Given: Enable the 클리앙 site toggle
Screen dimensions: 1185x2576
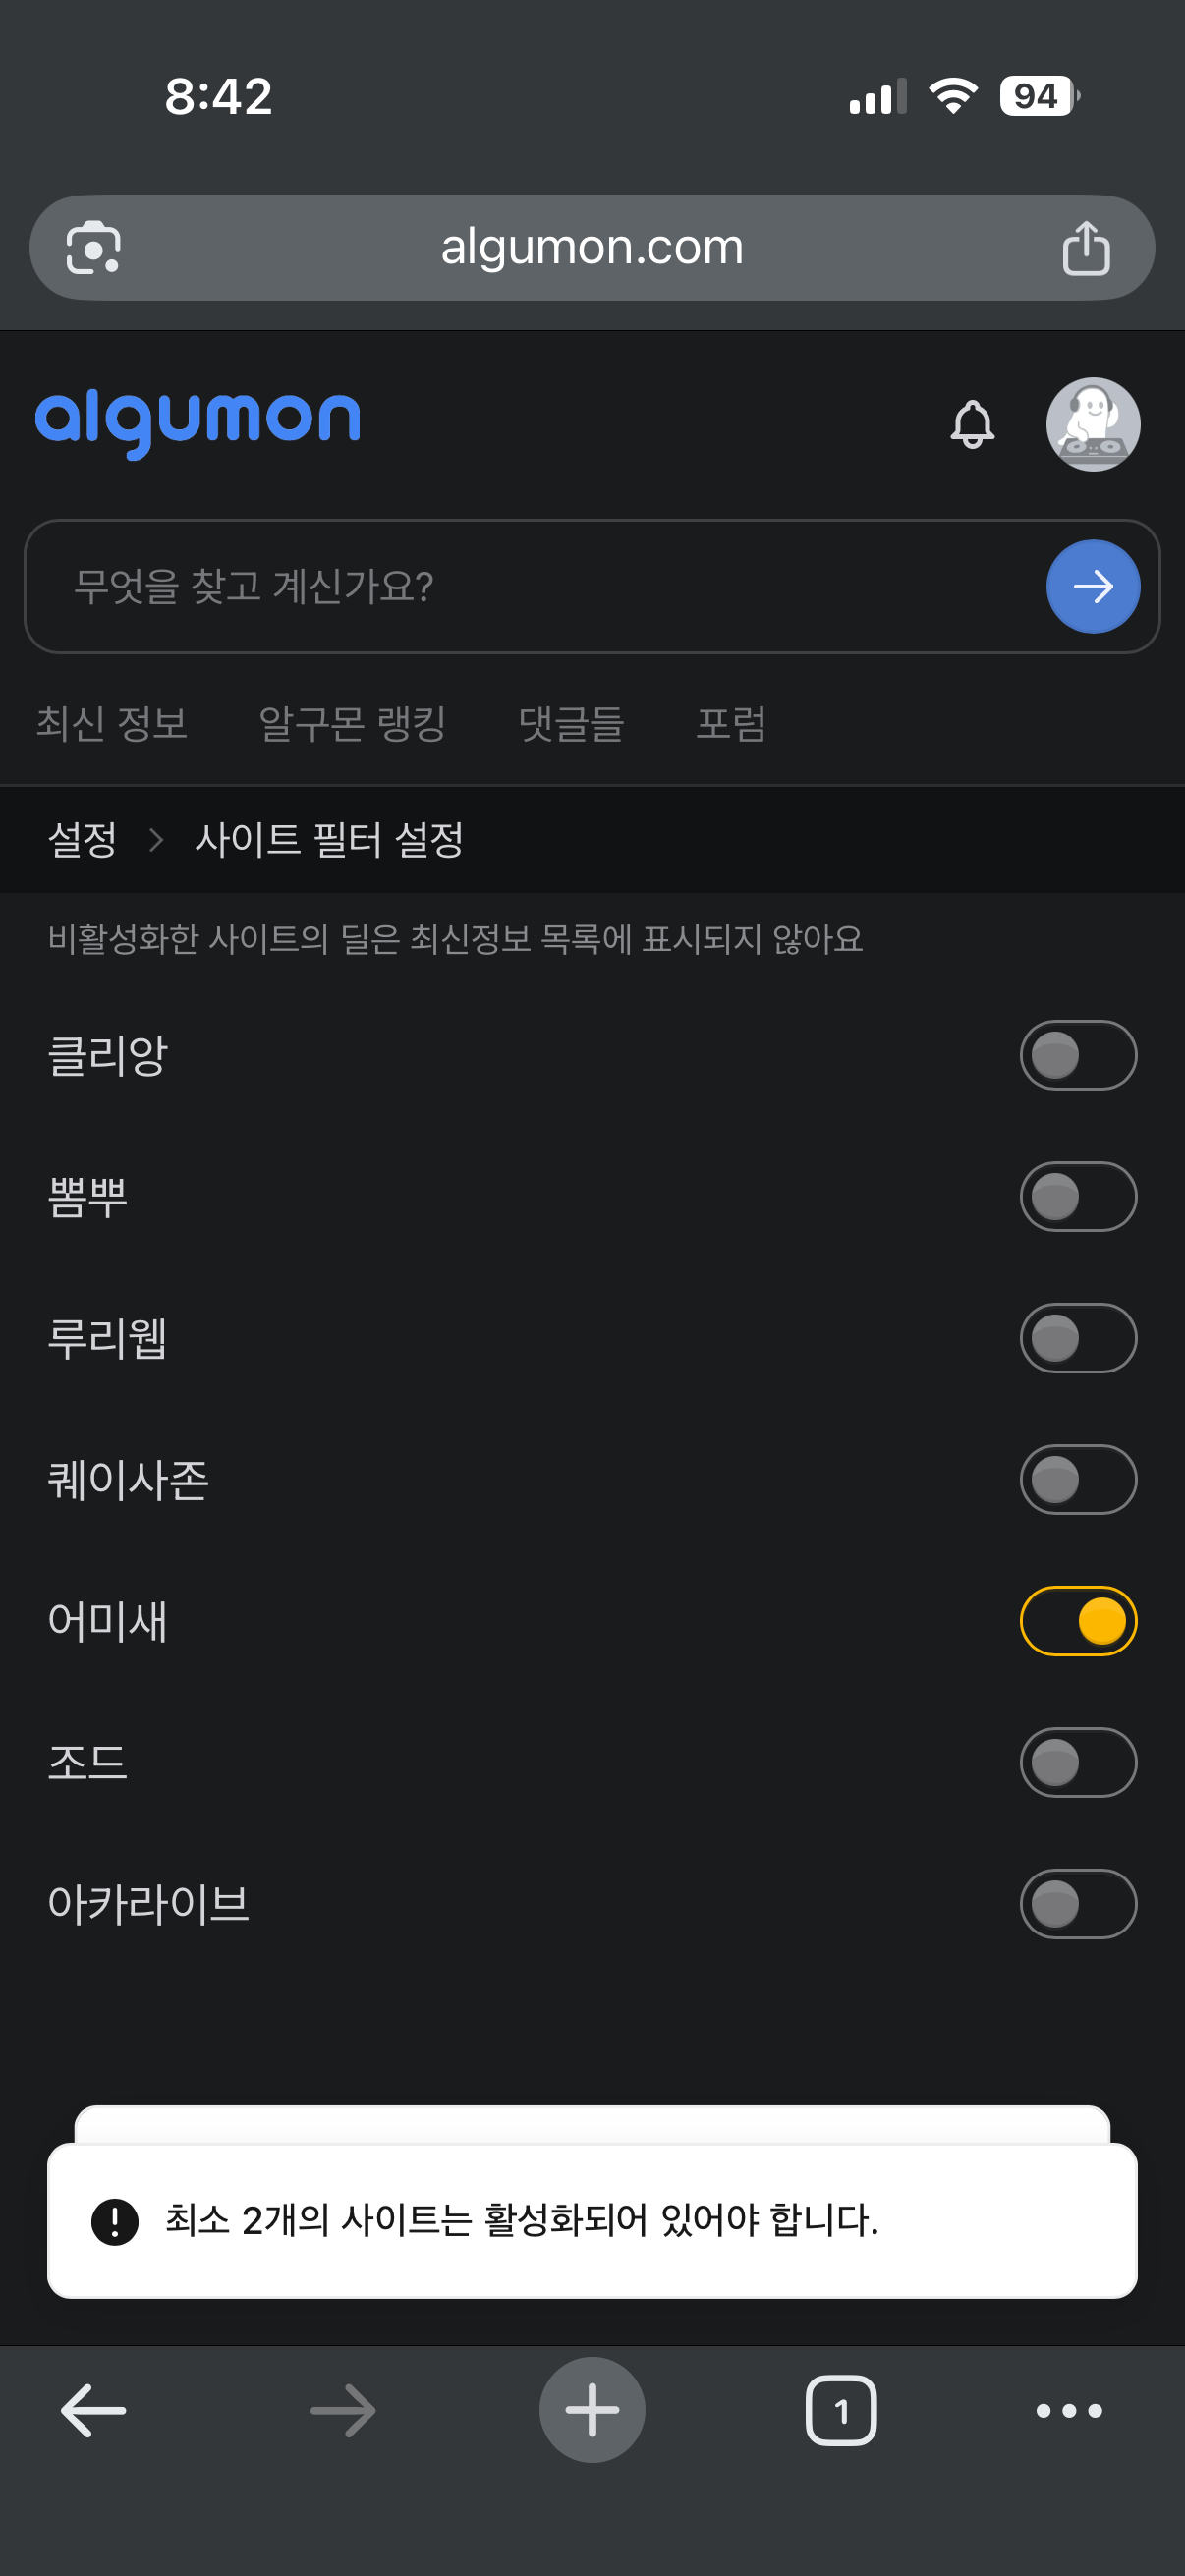Looking at the screenshot, I should [1077, 1055].
